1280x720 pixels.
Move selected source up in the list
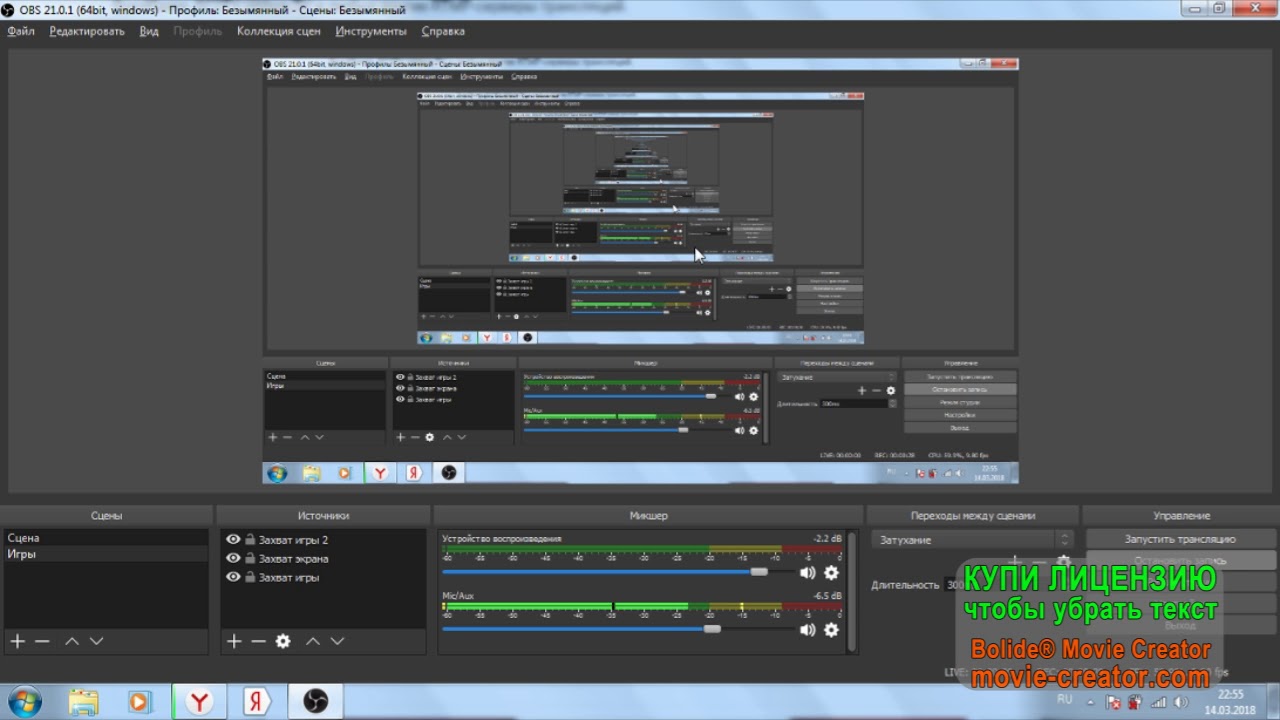tap(313, 641)
